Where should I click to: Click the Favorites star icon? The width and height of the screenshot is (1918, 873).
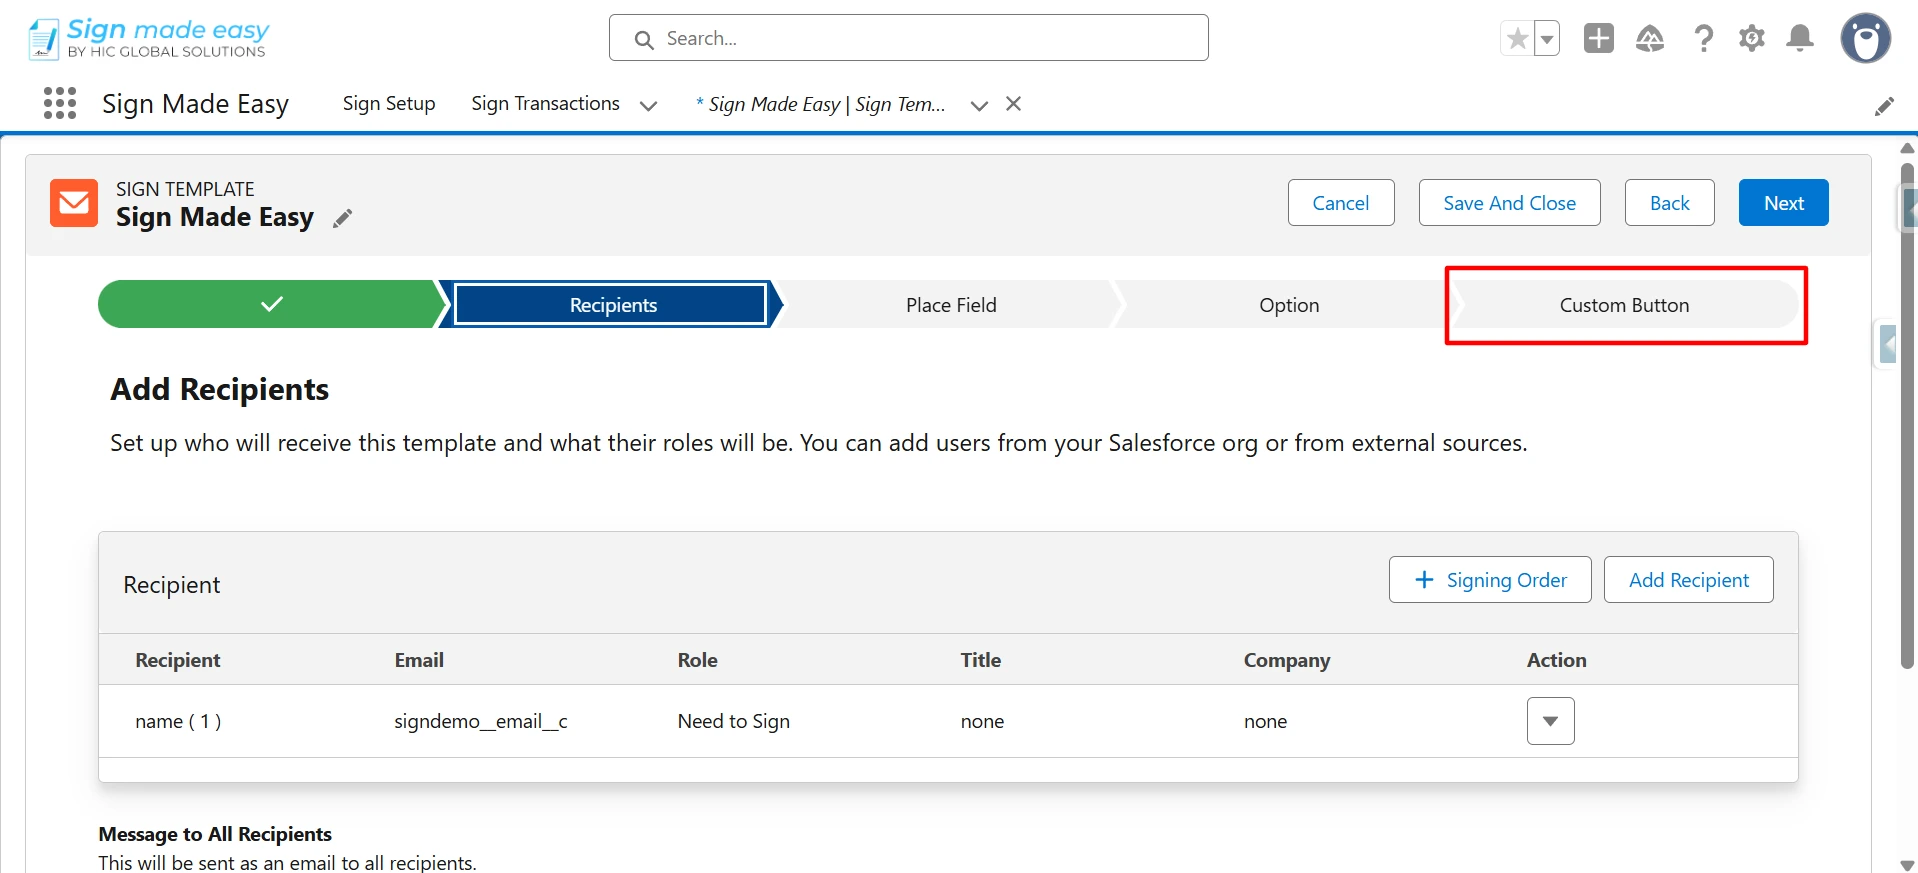pos(1517,39)
